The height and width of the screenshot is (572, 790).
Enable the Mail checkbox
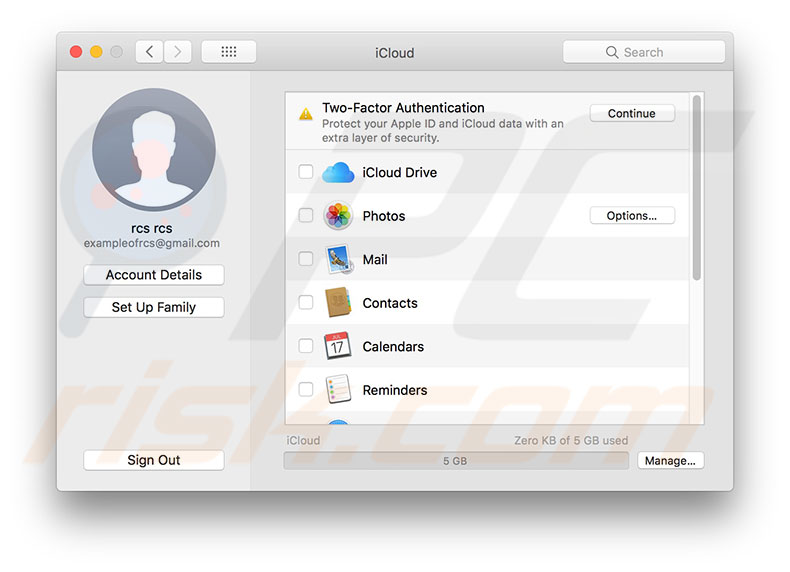(x=305, y=259)
